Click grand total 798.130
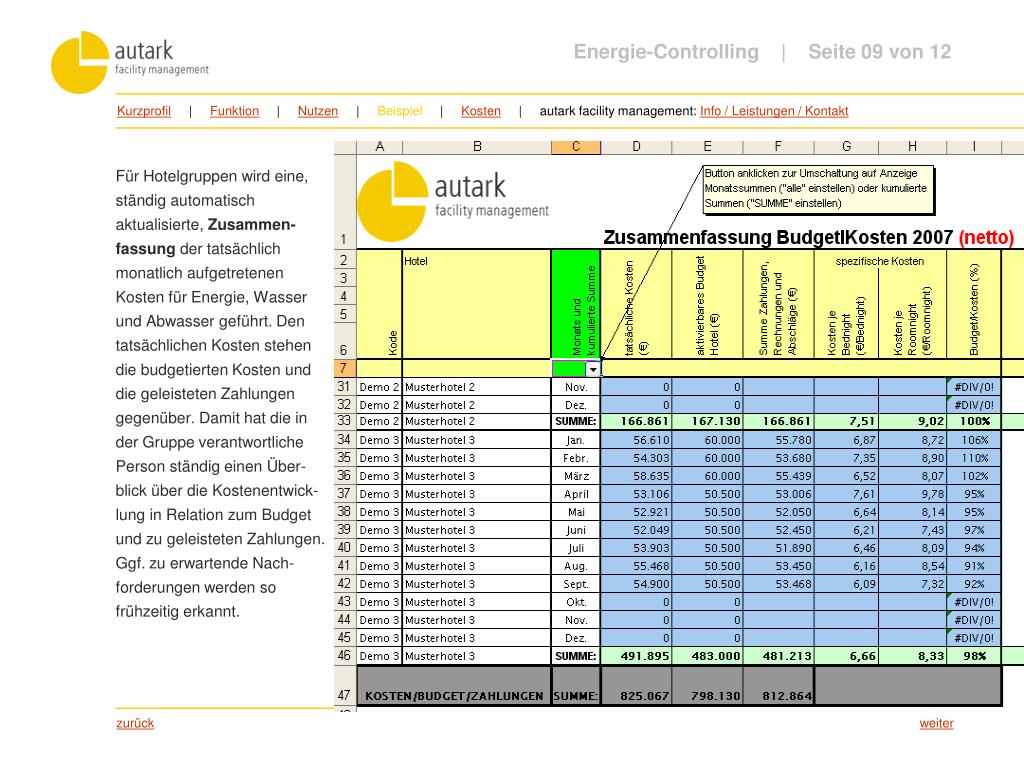Viewport: 1024px width, 768px height. 707,686
